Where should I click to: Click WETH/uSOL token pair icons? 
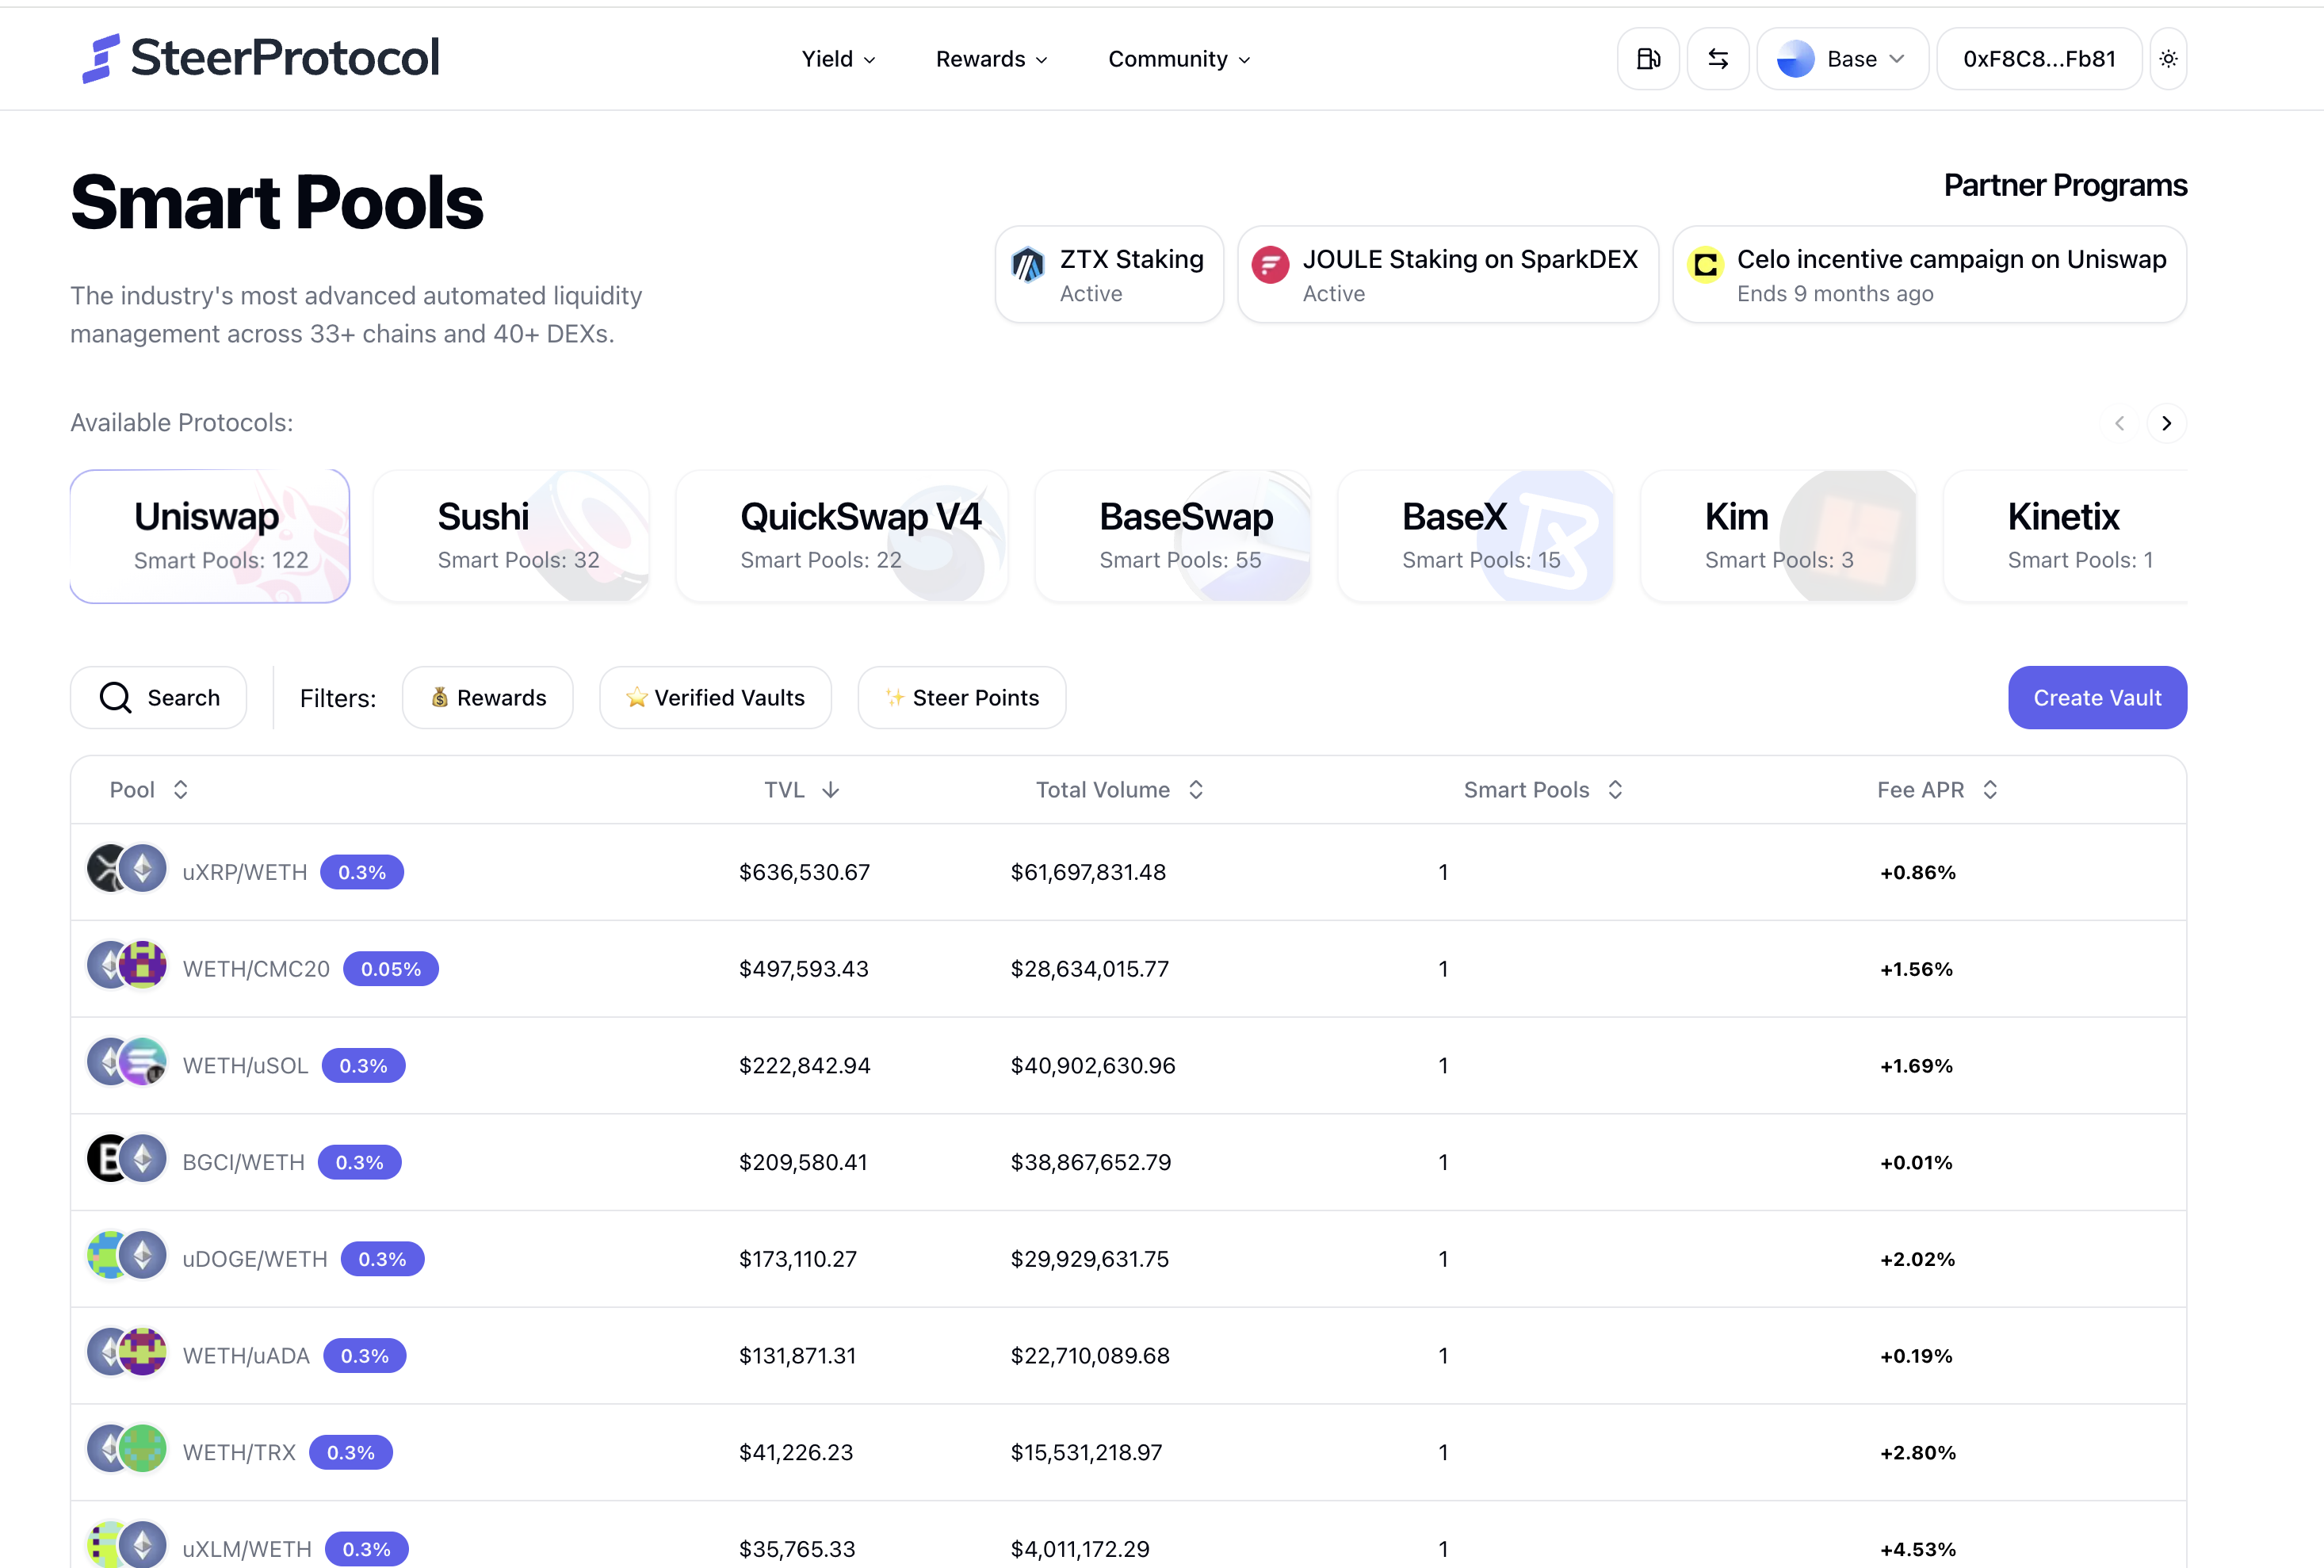click(127, 1062)
